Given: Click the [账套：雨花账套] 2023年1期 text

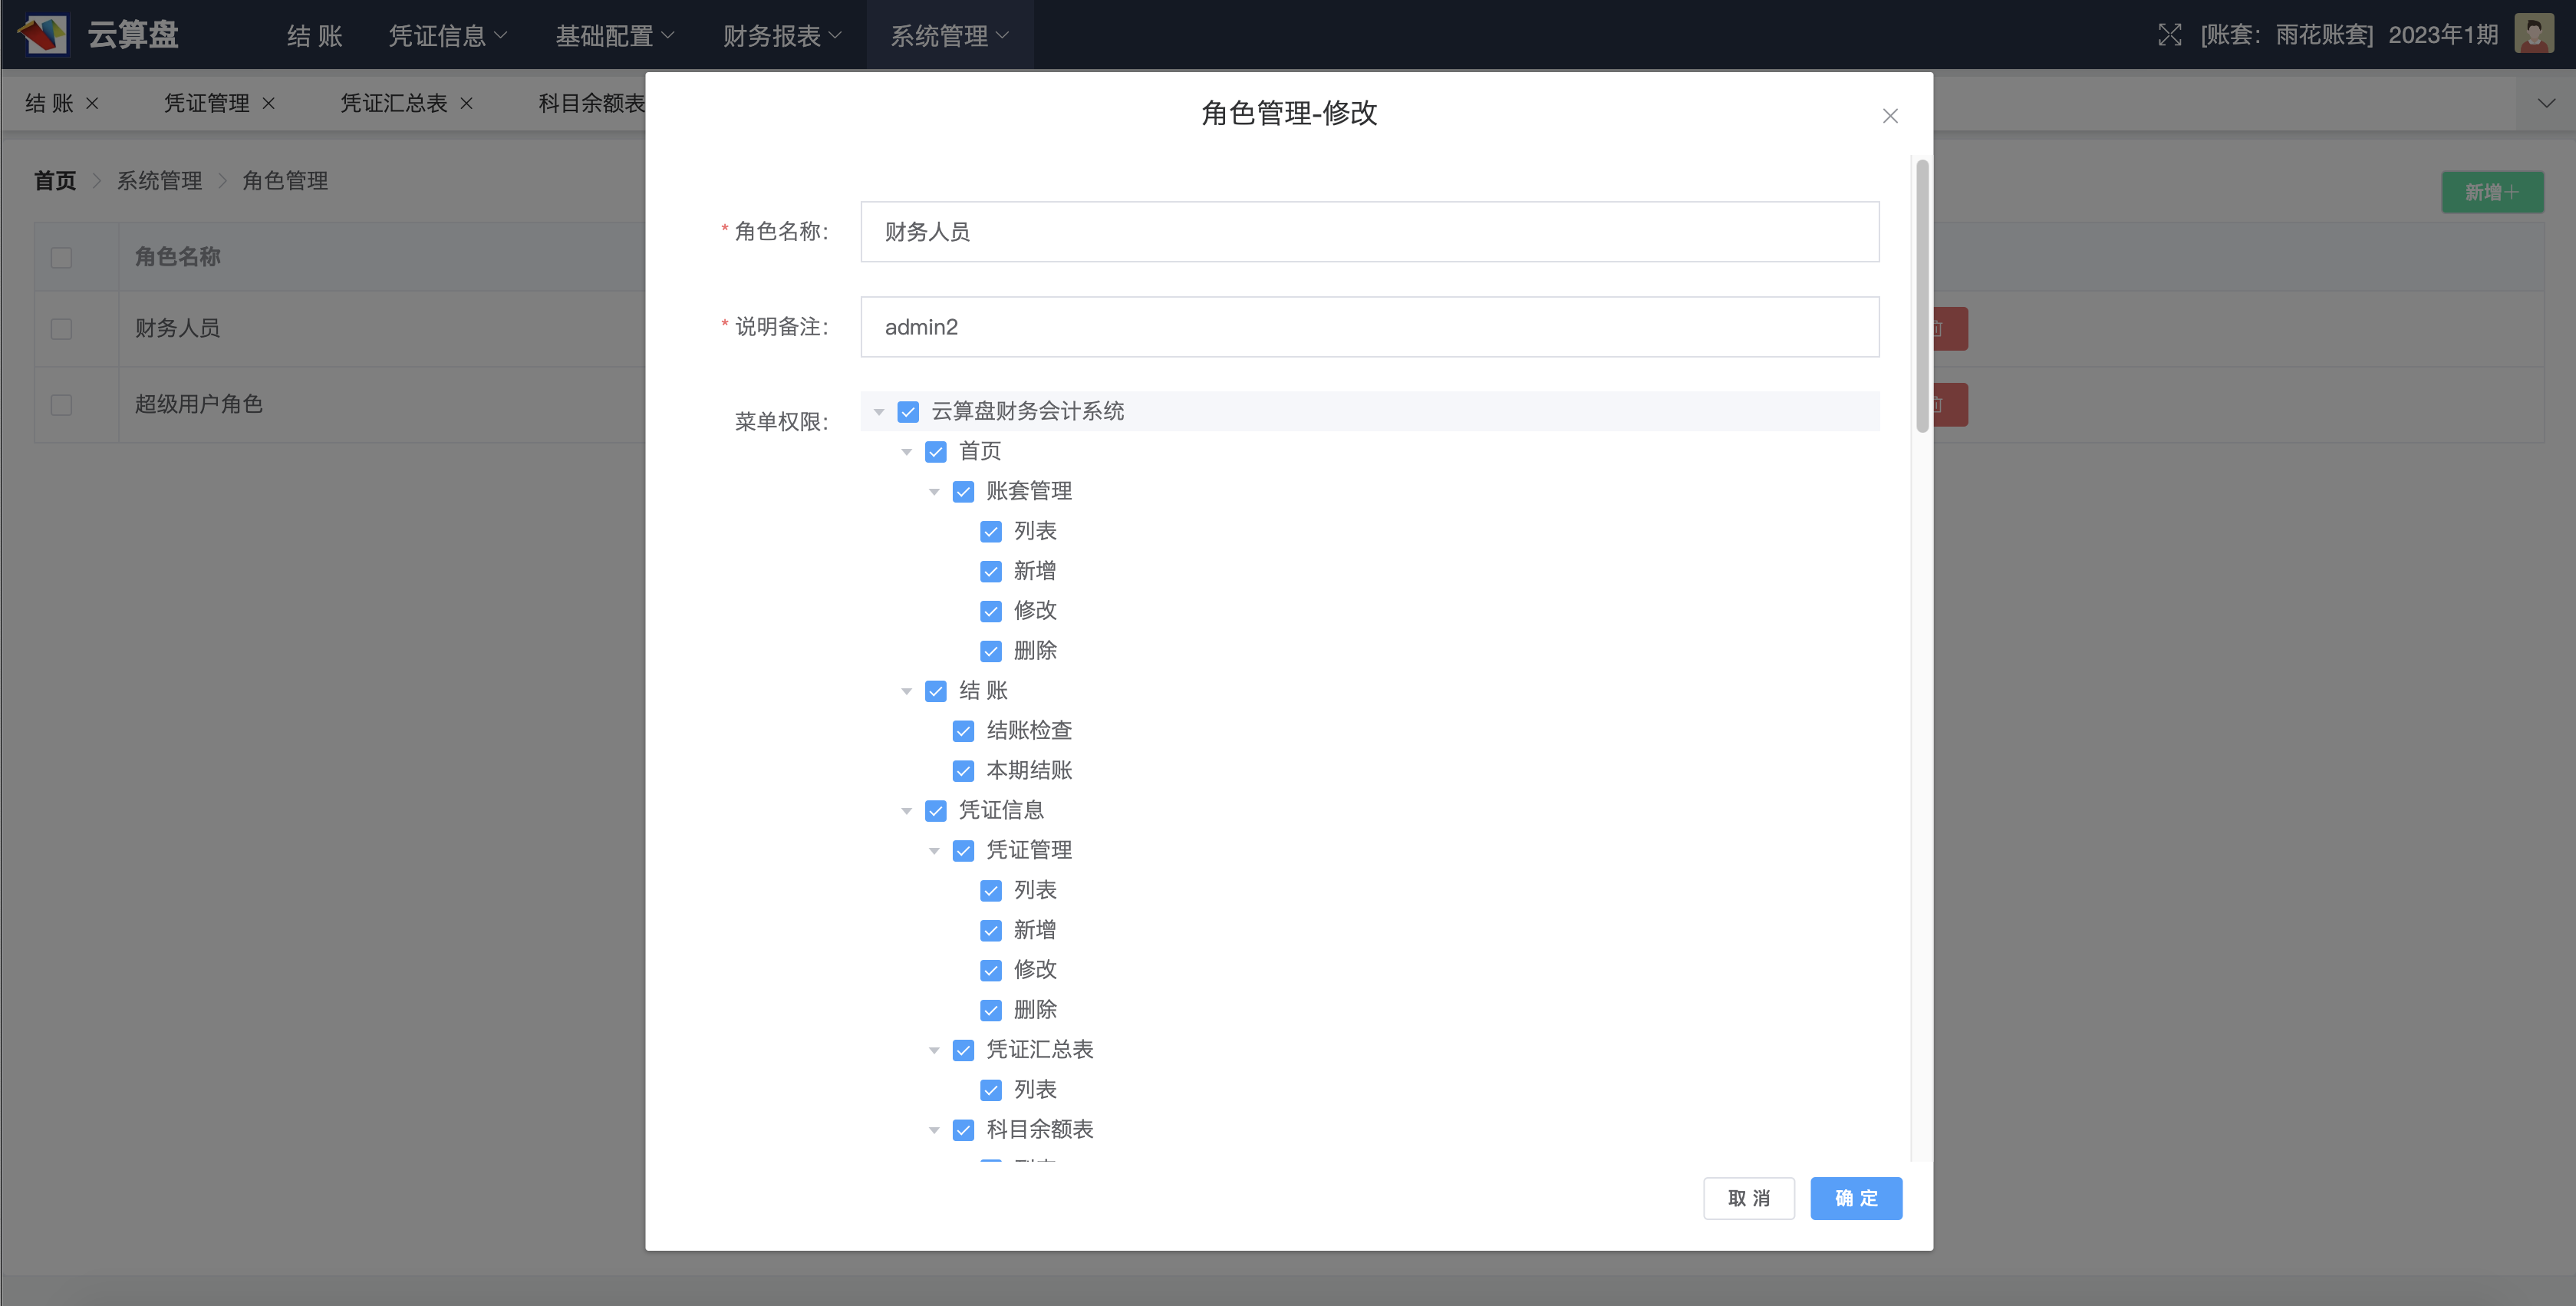Looking at the screenshot, I should pyautogui.click(x=2349, y=35).
